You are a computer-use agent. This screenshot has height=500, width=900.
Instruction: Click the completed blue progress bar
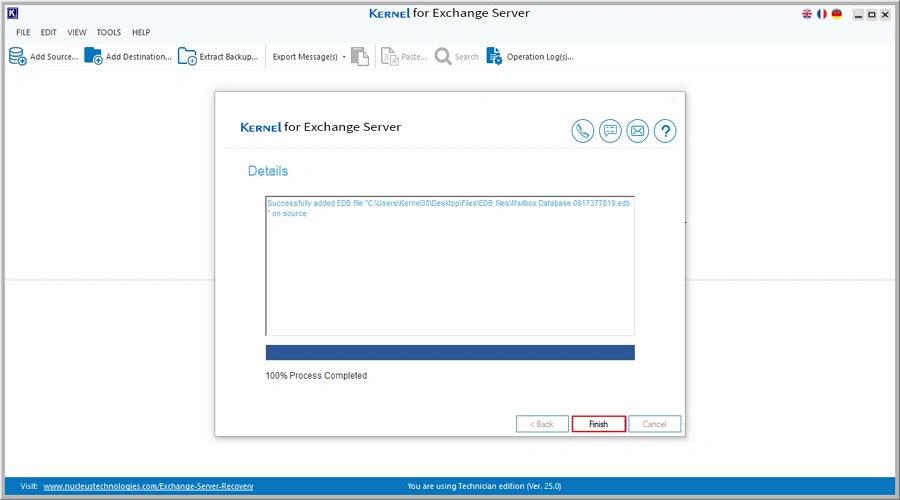pos(450,352)
